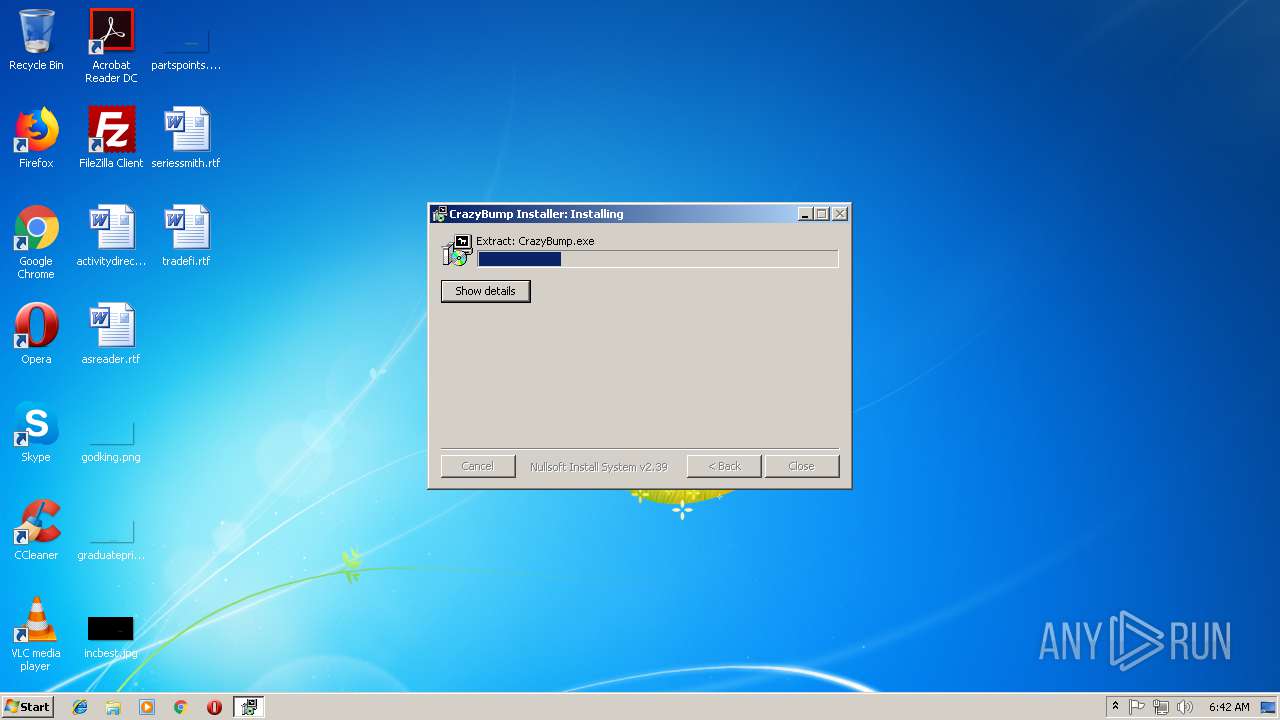The image size is (1280, 720).
Task: Open the volume speaker tray icon
Action: pos(1185,707)
